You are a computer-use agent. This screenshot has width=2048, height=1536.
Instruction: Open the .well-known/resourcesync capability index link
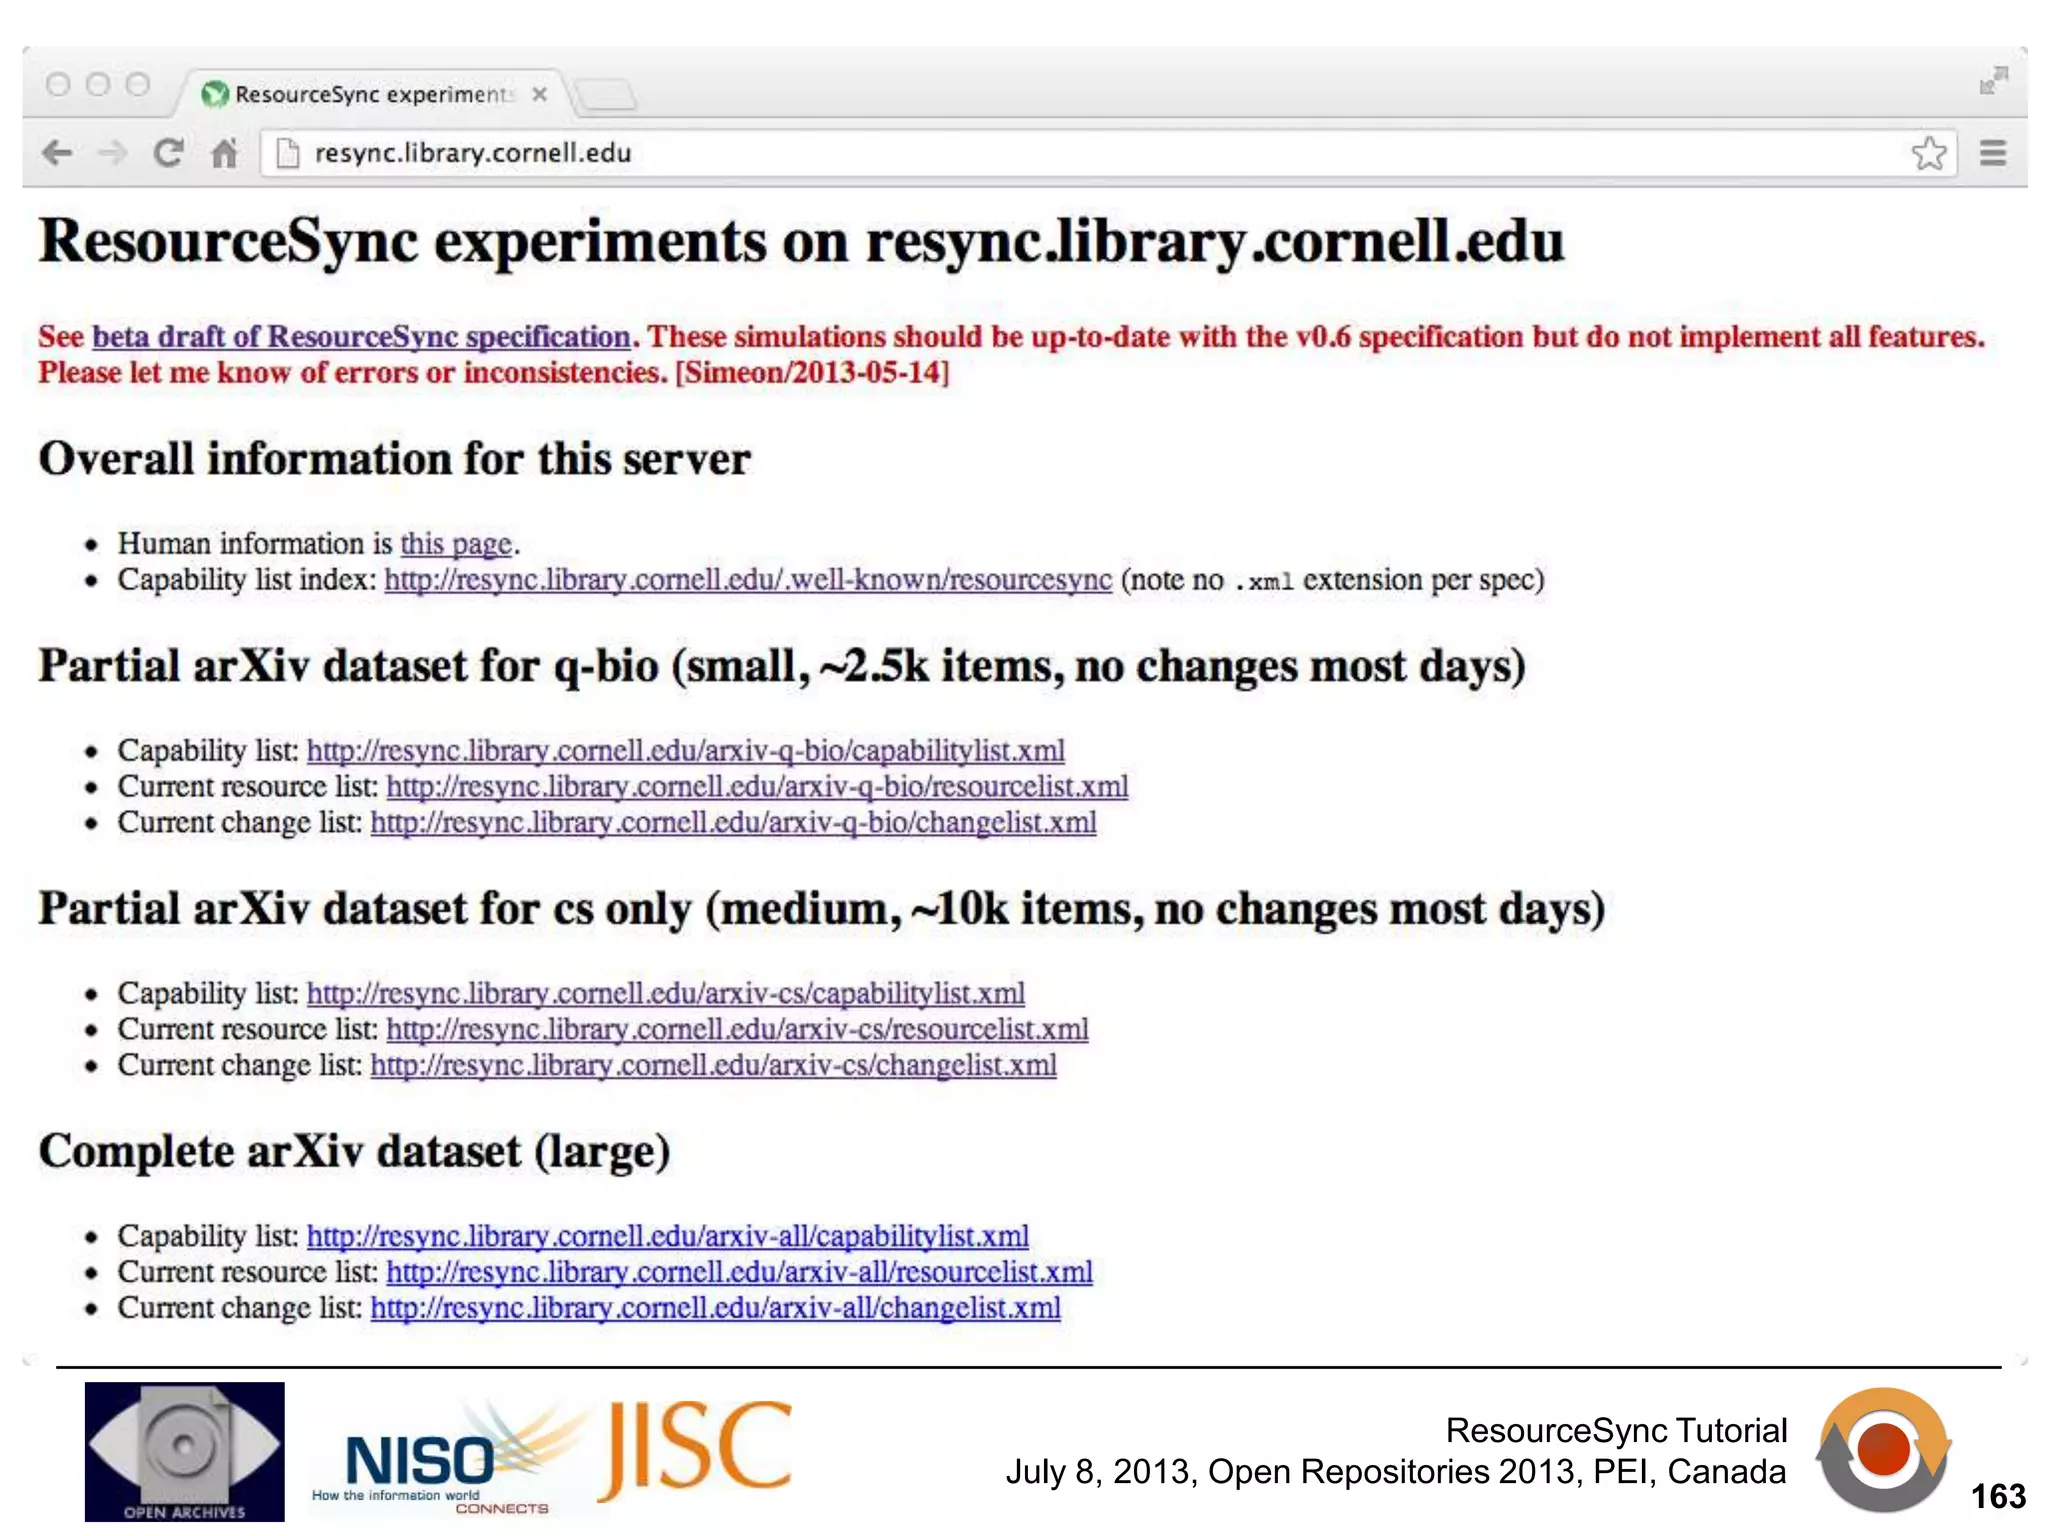748,580
